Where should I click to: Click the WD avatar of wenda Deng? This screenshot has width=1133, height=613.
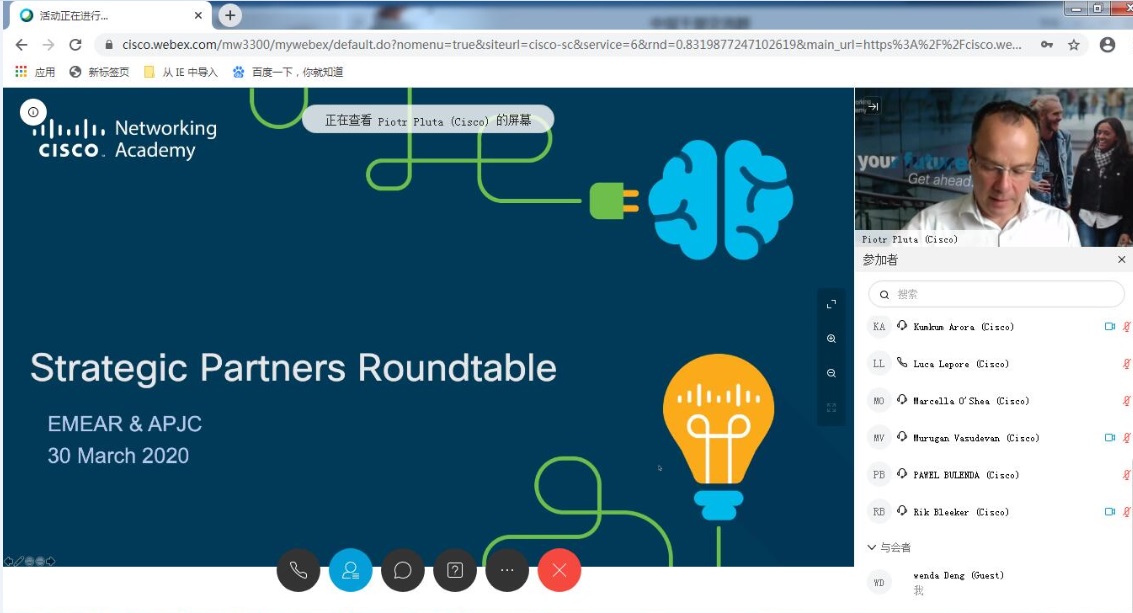(879, 582)
